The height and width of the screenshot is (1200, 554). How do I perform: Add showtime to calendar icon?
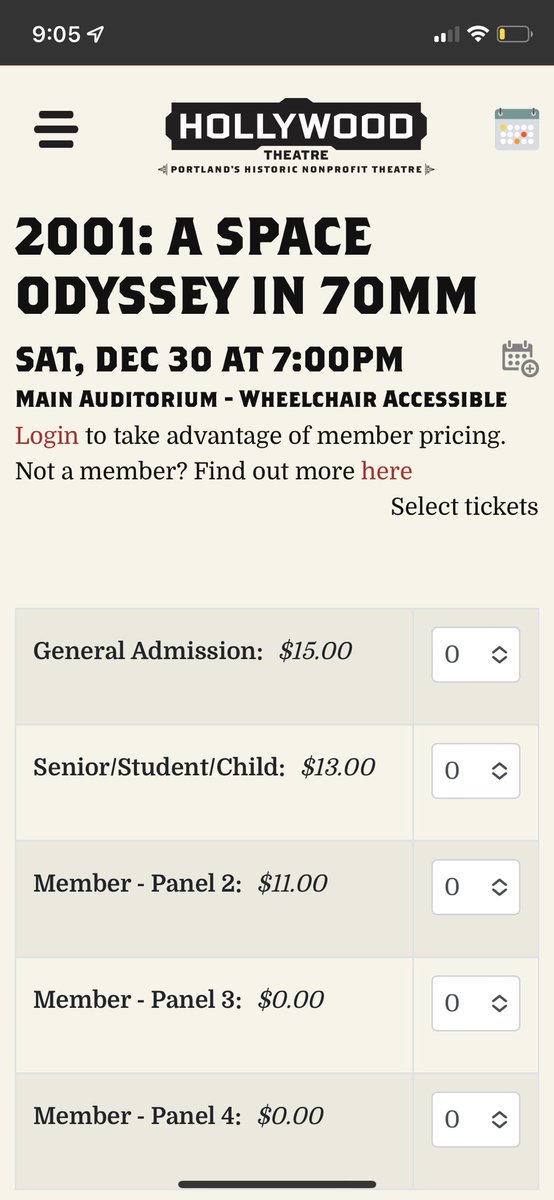(x=520, y=358)
